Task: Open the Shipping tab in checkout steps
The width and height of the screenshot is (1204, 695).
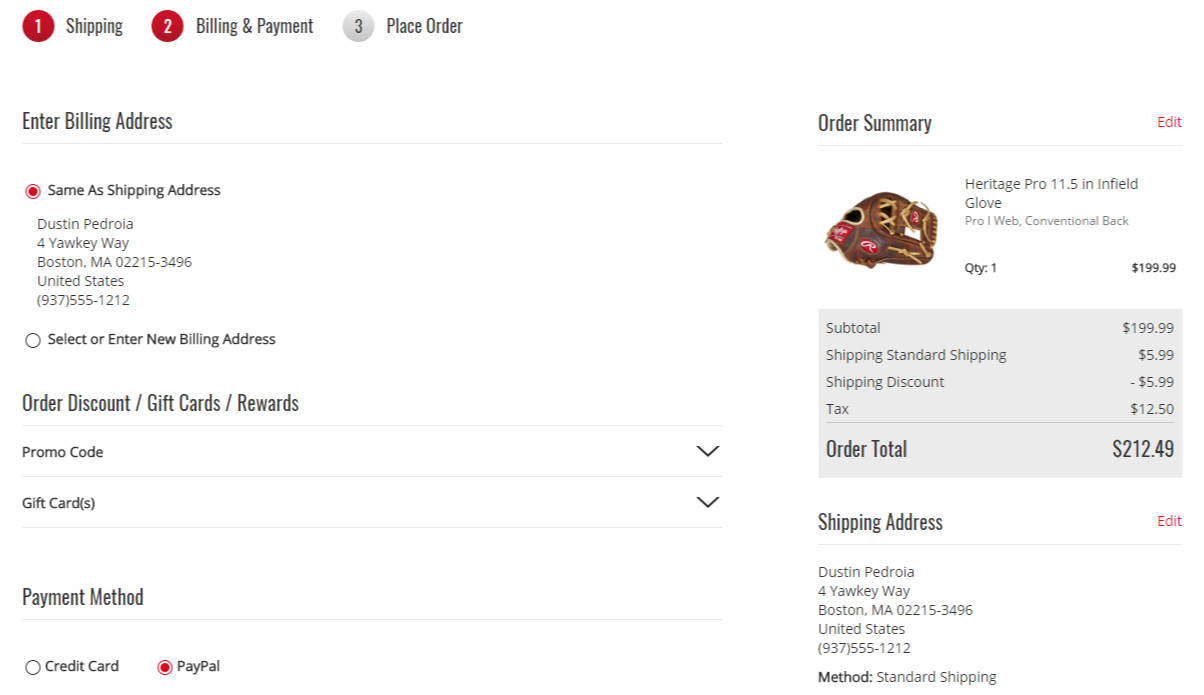Action: click(95, 26)
